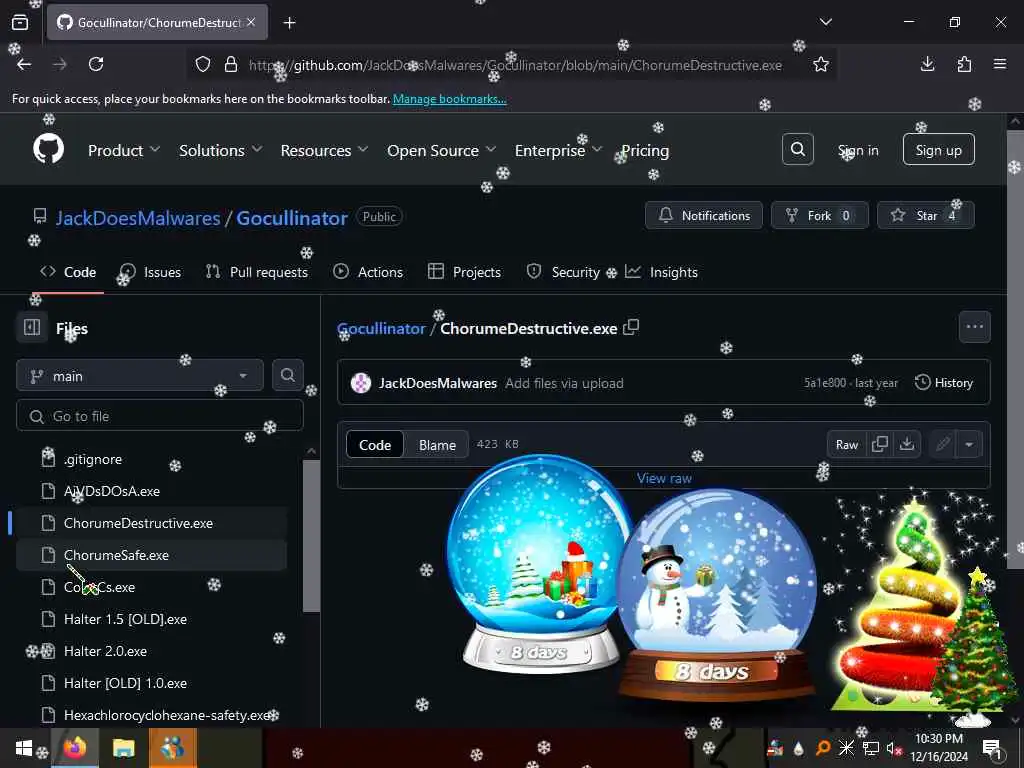Screen dimensions: 1024x768
Task: Expand the Resources menu
Action: pos(324,150)
